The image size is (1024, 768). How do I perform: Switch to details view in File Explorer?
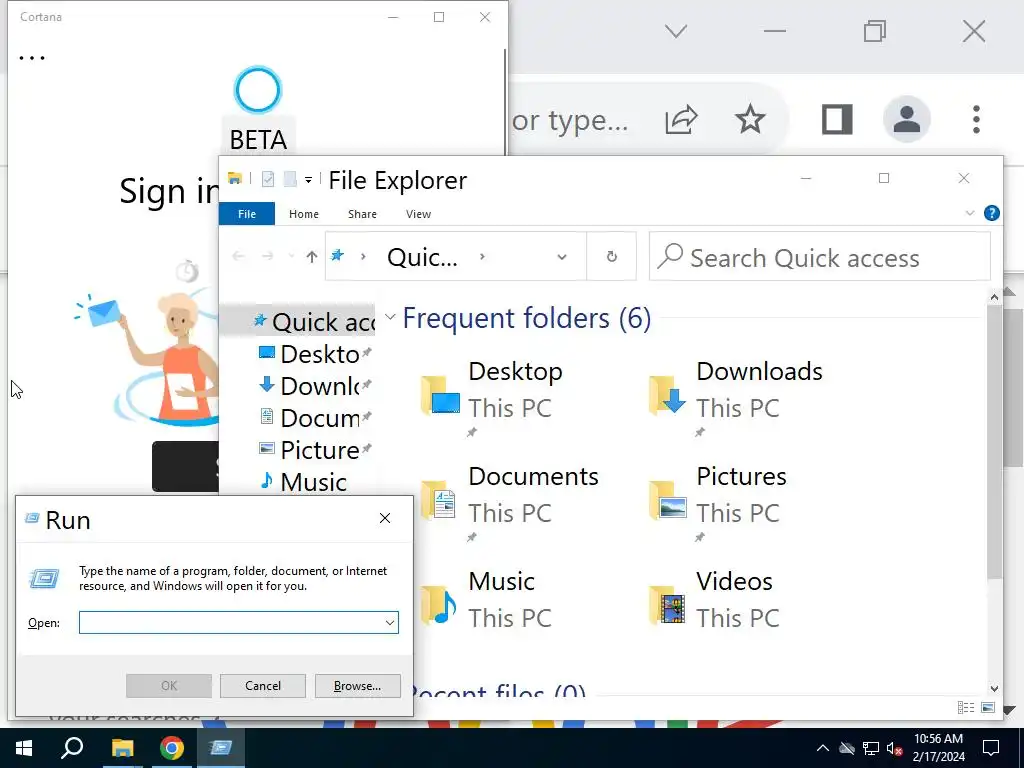pyautogui.click(x=966, y=707)
